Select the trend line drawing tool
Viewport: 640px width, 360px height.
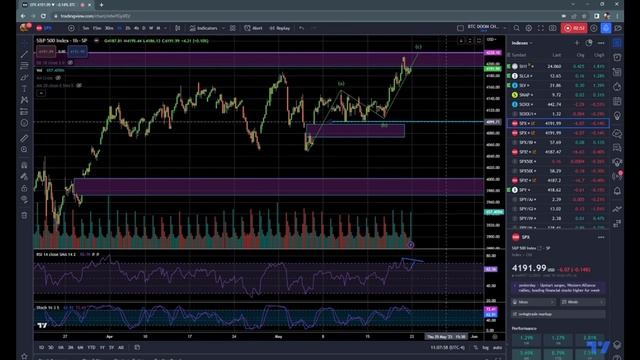click(24, 54)
